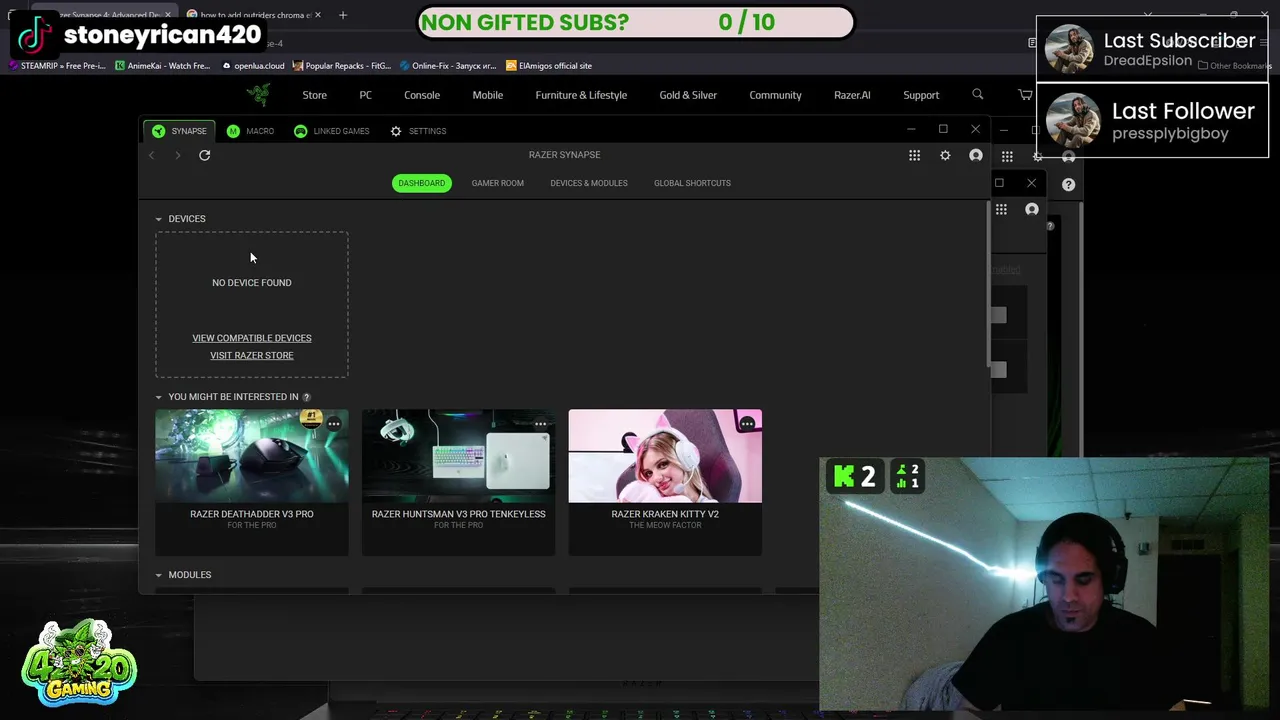Click help icon beside You Might Be Interested In
The height and width of the screenshot is (720, 1280).
coord(306,397)
